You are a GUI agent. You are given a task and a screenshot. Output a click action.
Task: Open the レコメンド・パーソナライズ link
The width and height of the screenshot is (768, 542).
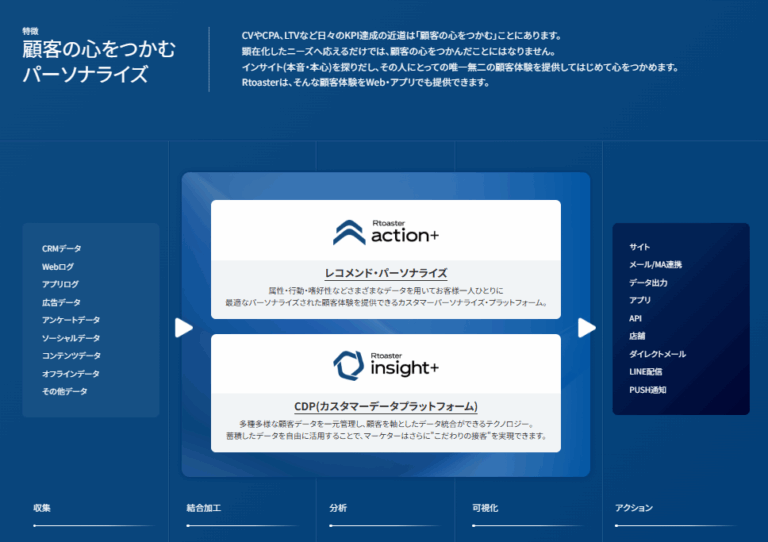click(386, 273)
